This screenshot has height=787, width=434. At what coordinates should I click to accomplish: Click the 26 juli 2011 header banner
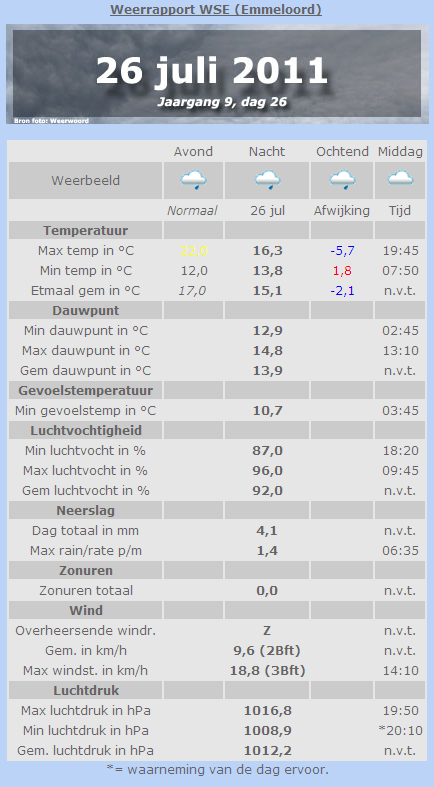(217, 74)
